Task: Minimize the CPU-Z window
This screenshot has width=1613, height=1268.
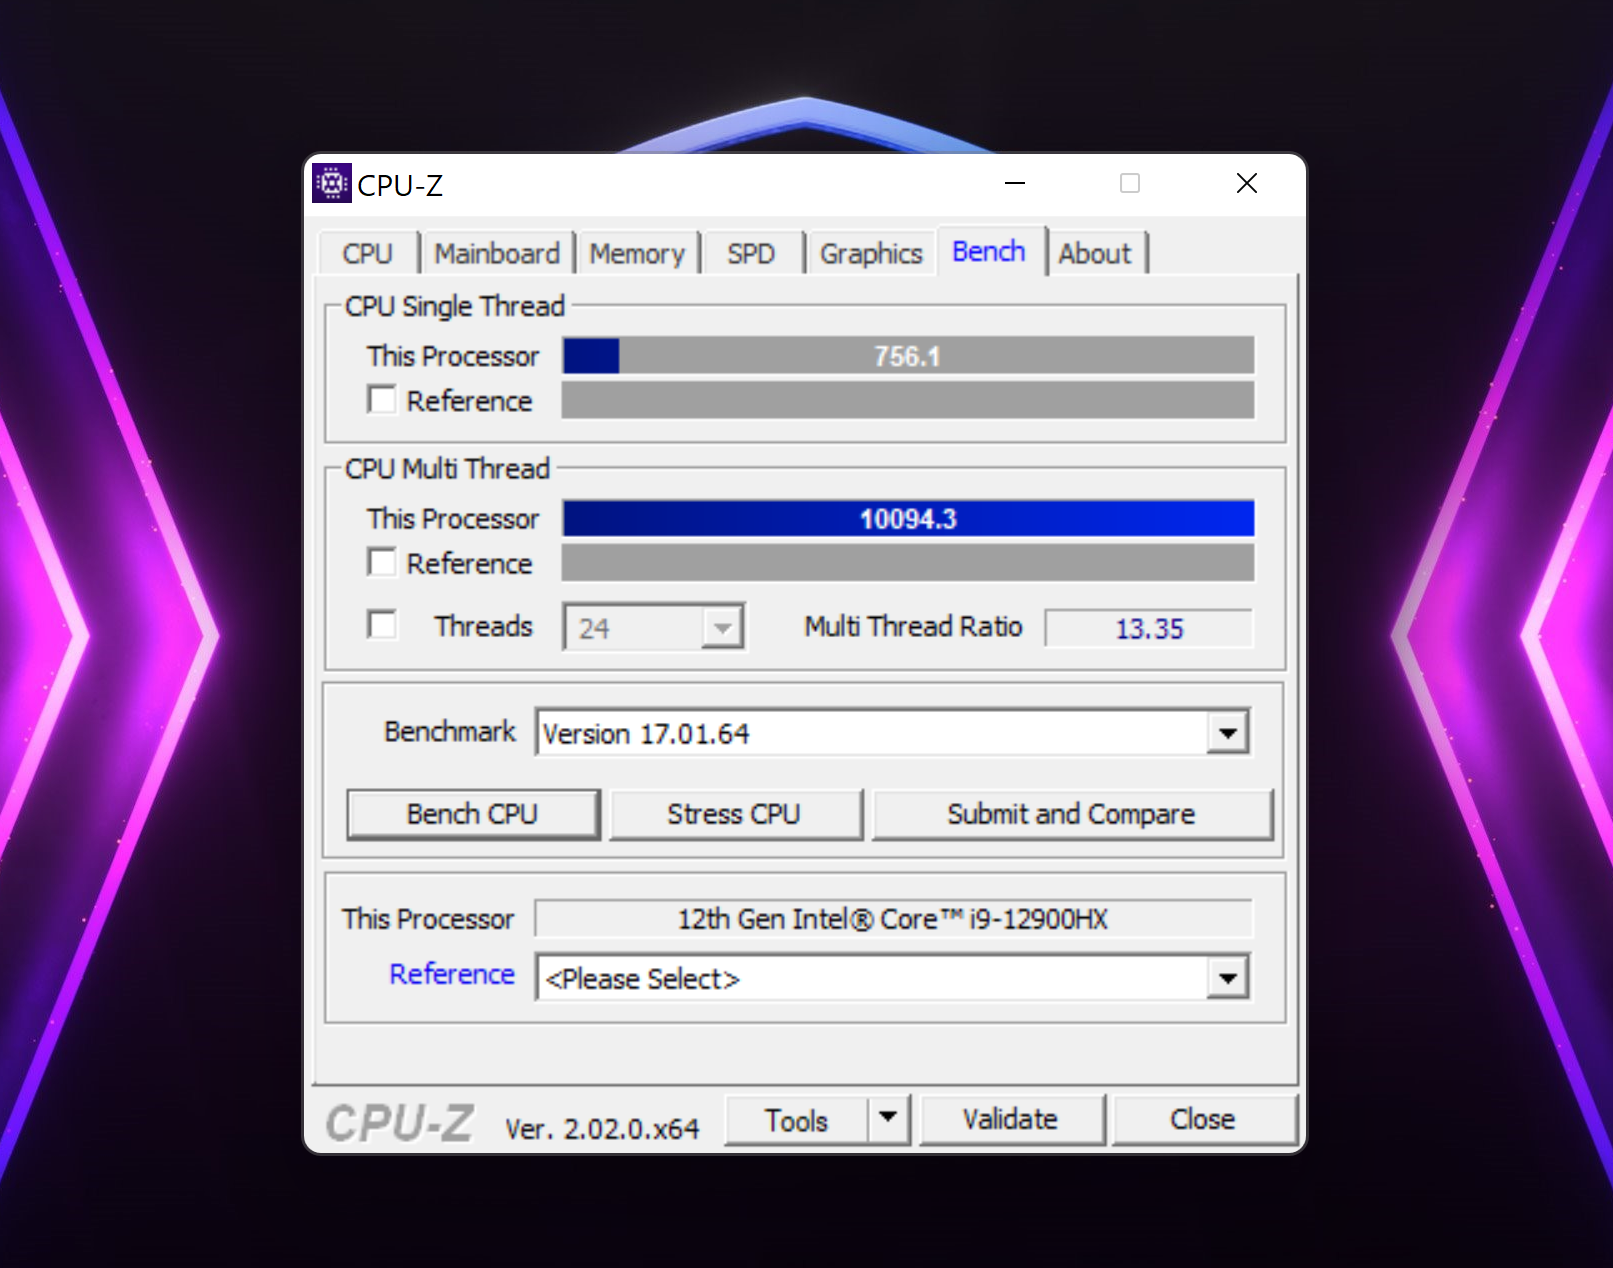Action: [1015, 183]
